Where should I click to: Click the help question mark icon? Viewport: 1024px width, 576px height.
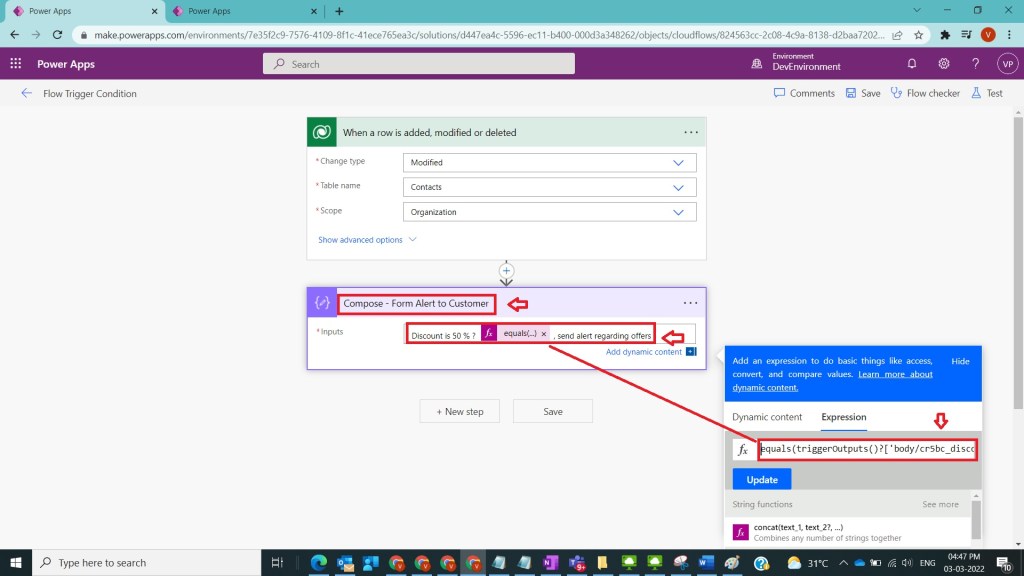pos(975,64)
